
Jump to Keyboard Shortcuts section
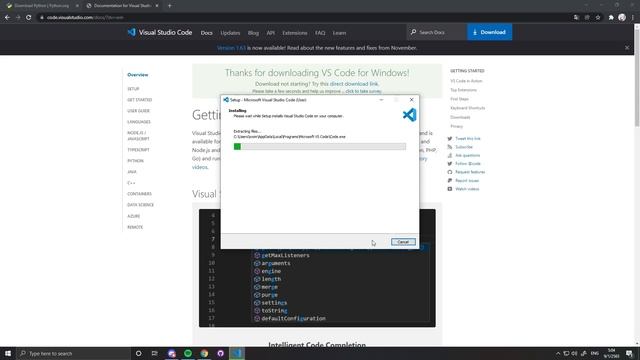point(467,108)
